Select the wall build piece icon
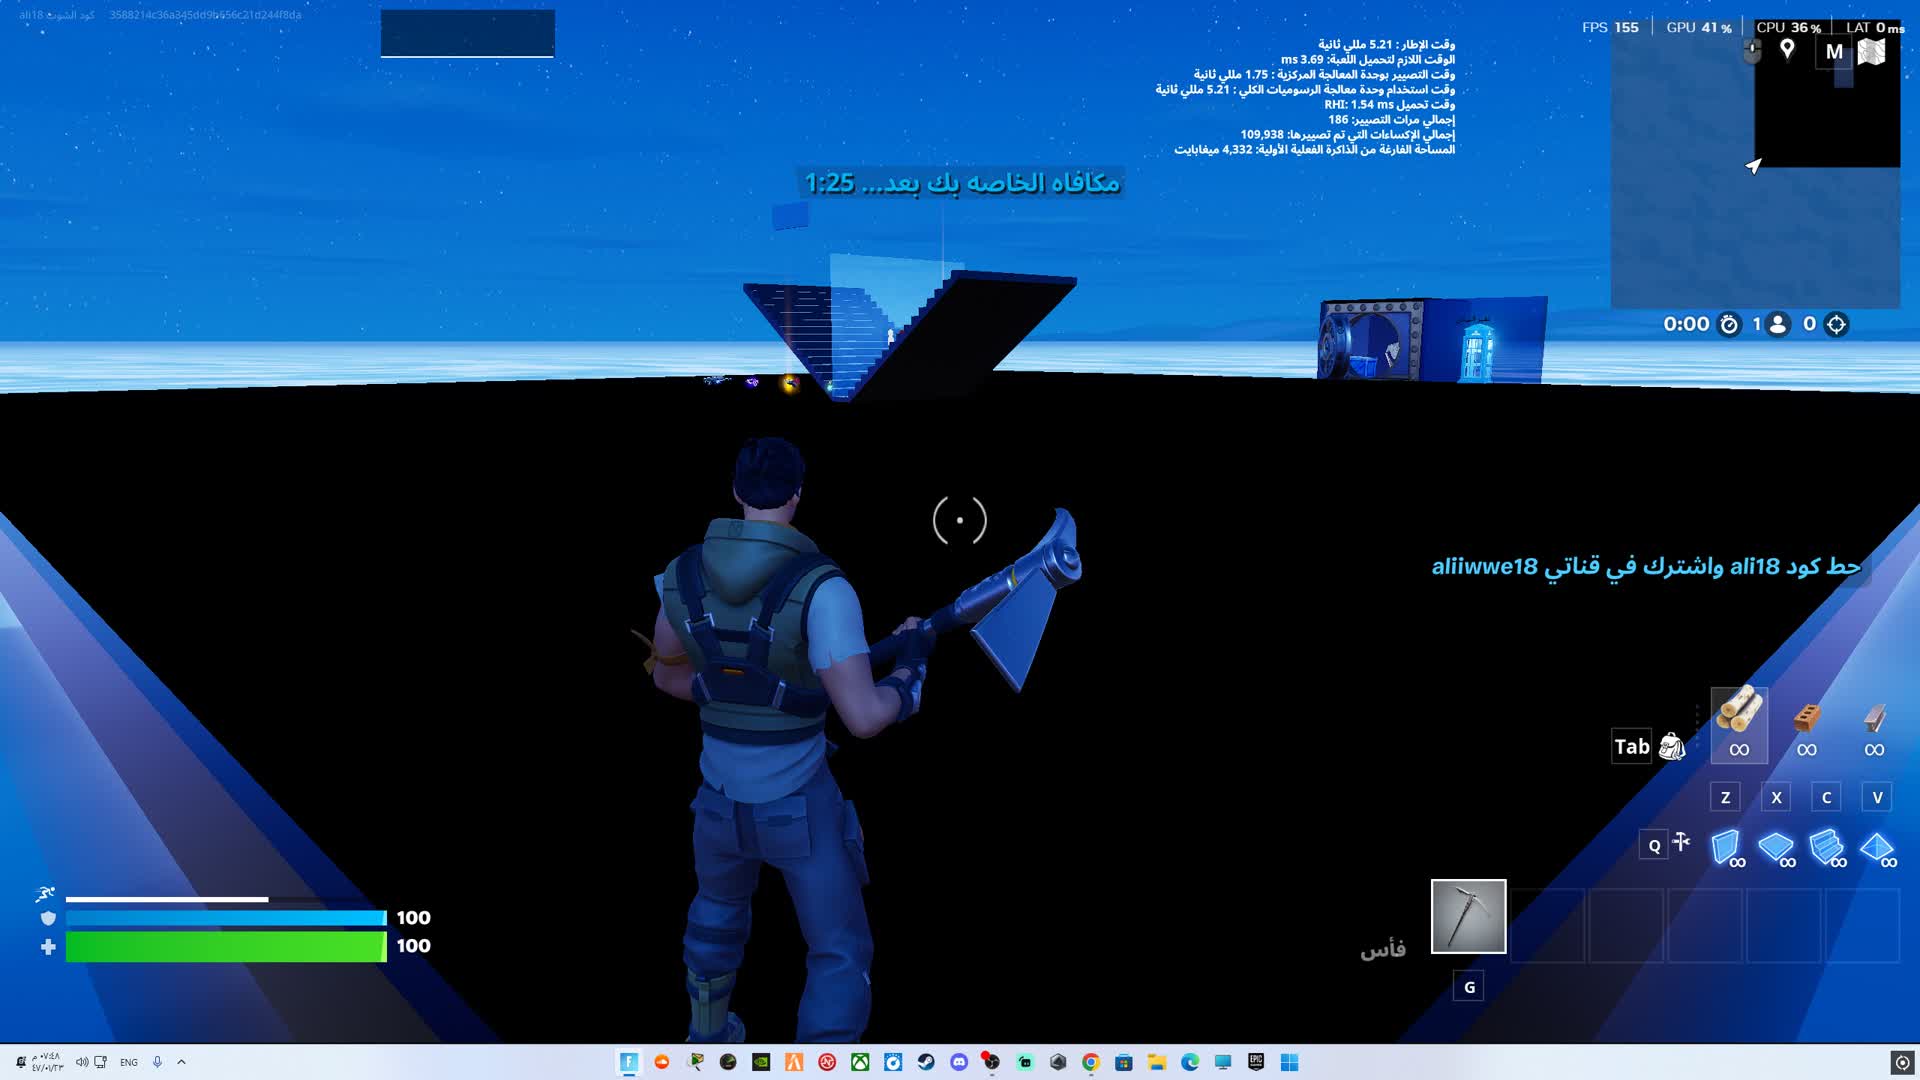Viewport: 1920px width, 1080px height. [1725, 848]
